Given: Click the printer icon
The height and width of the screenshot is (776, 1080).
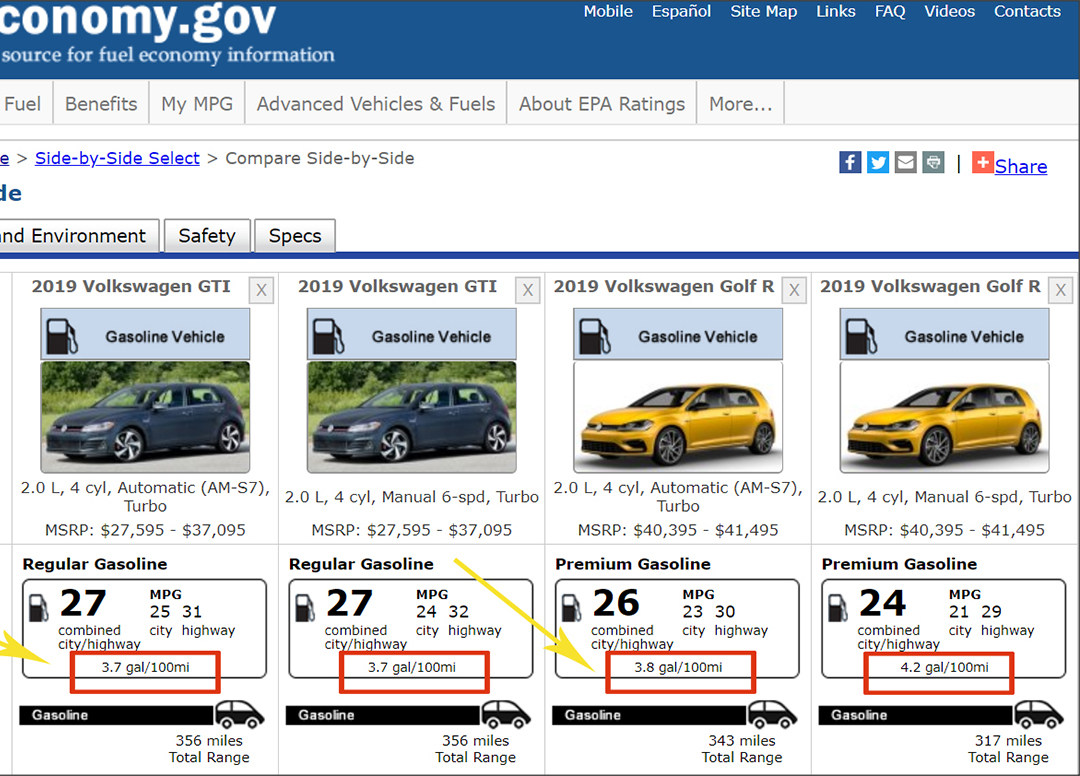Looking at the screenshot, I should click(x=933, y=162).
